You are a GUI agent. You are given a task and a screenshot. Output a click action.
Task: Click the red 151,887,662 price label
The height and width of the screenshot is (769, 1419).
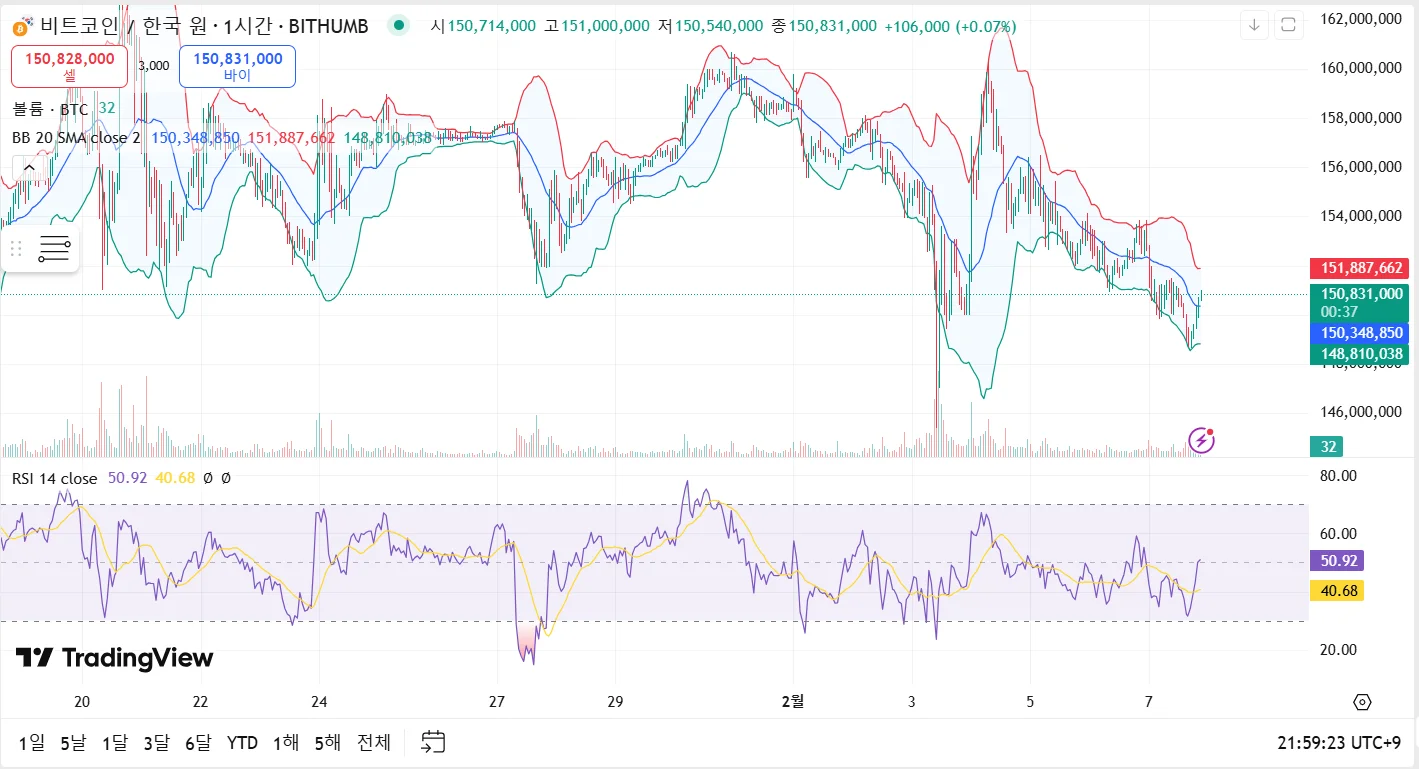pos(1359,268)
